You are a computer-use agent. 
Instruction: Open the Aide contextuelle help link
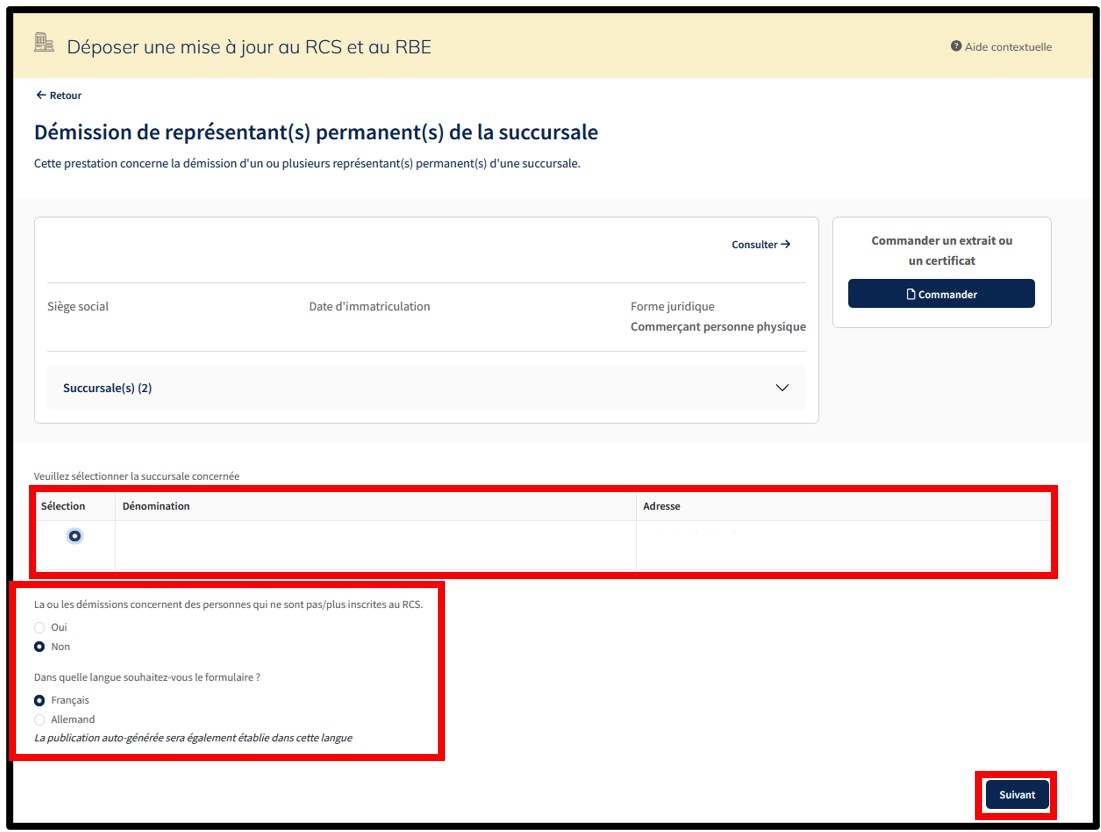1007,47
